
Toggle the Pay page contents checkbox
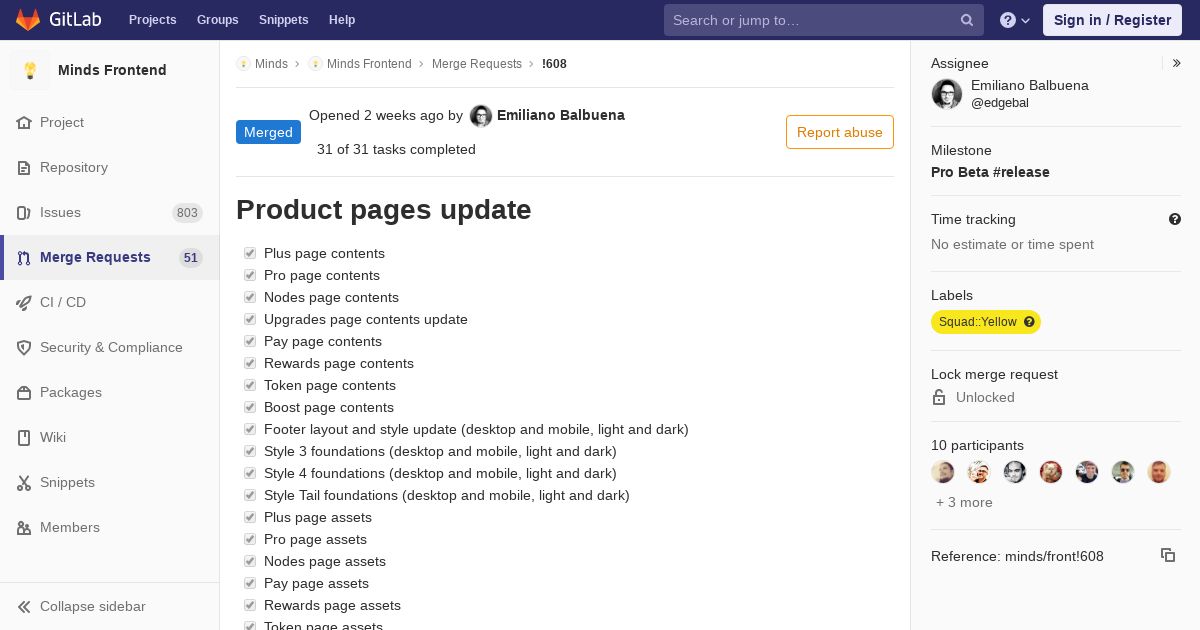point(250,341)
